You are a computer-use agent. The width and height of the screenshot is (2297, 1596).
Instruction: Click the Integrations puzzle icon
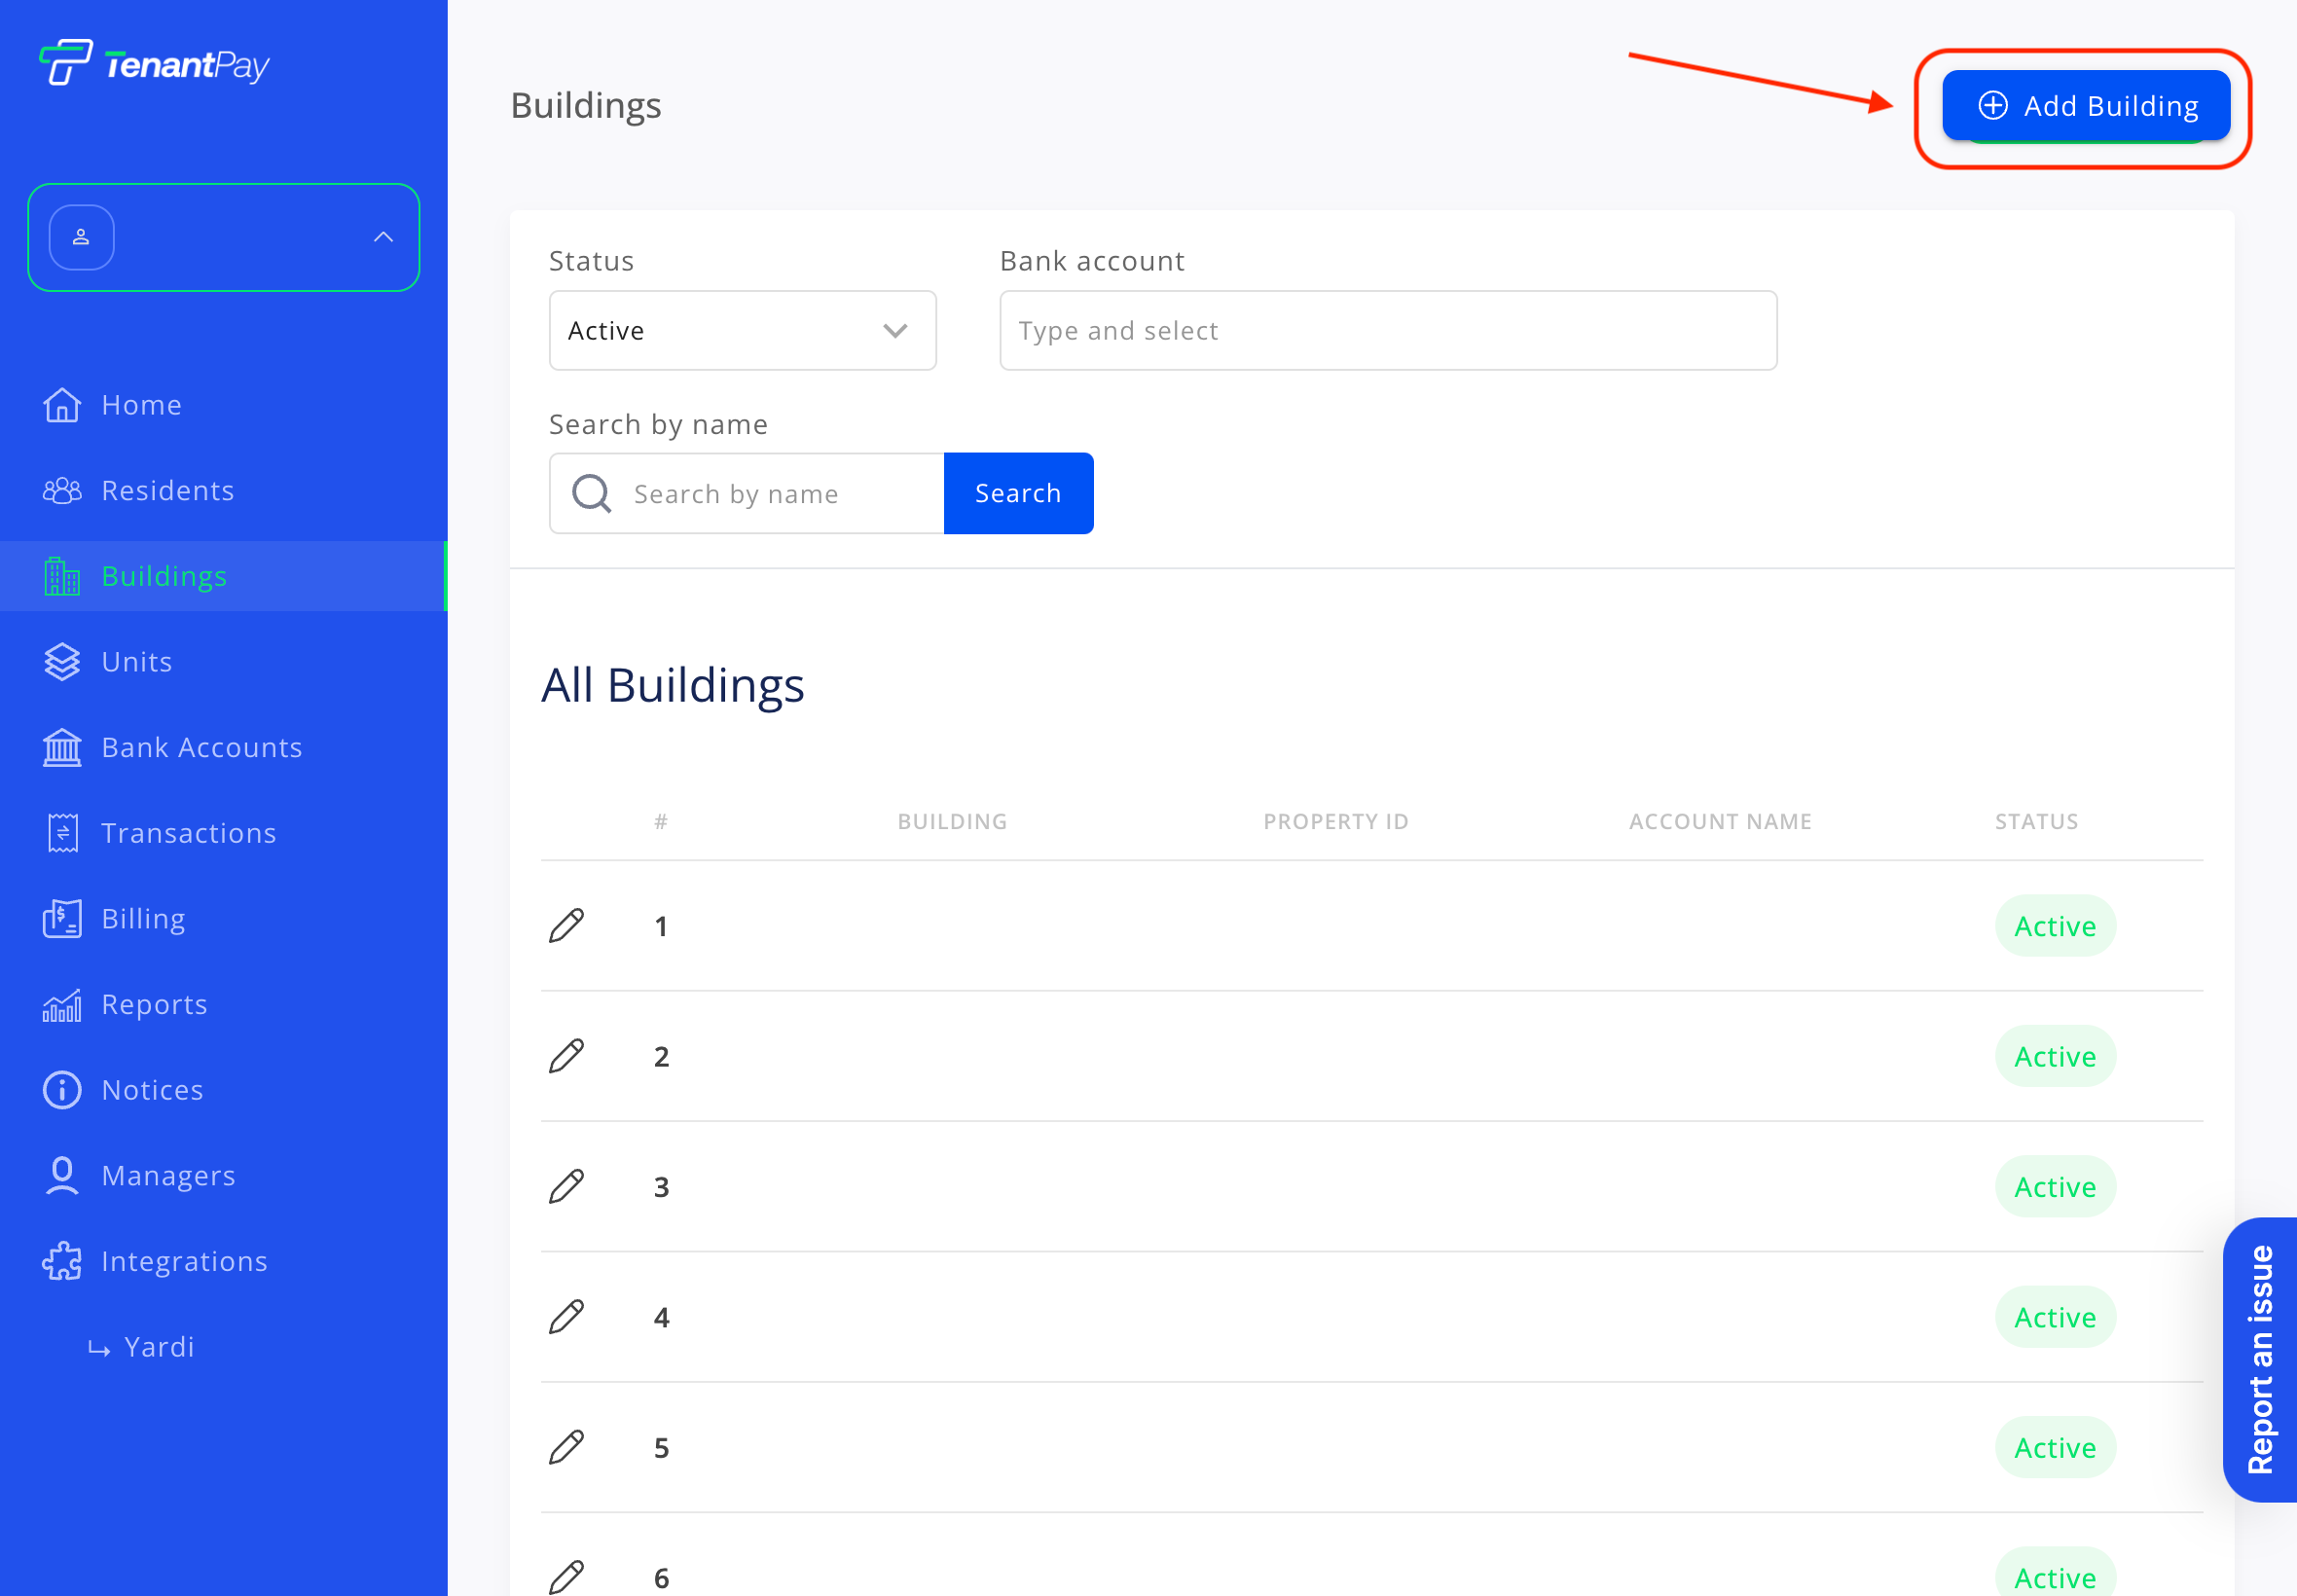pyautogui.click(x=62, y=1261)
